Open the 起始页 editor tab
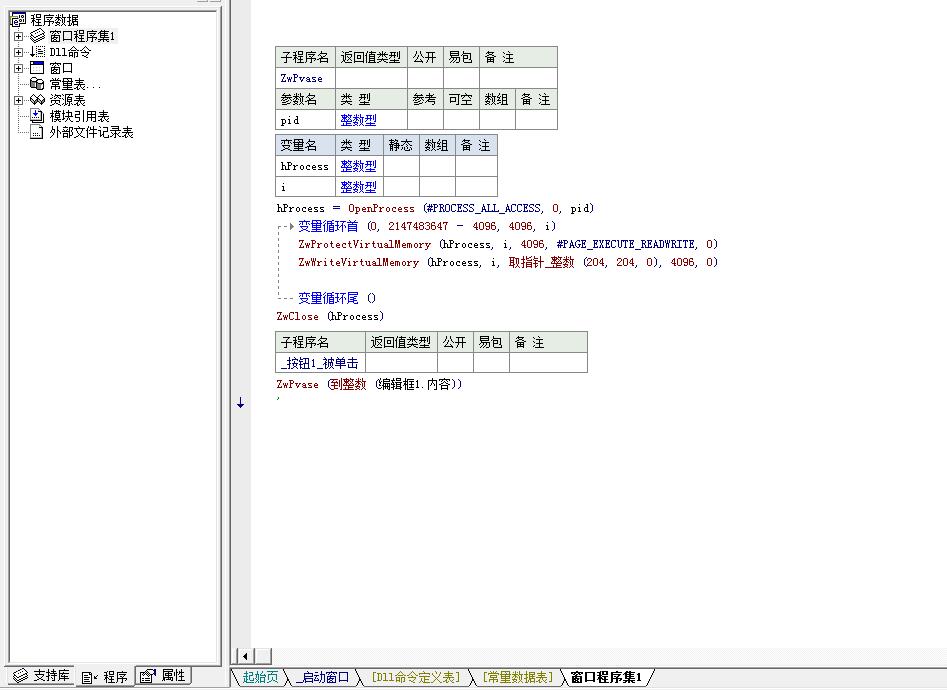 [260, 677]
